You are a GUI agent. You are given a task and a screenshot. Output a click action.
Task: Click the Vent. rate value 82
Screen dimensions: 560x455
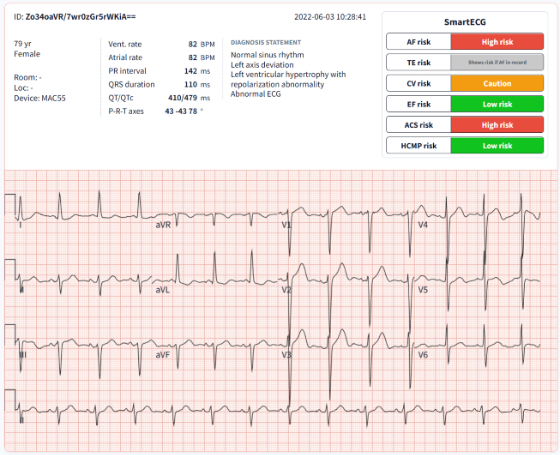click(x=193, y=44)
